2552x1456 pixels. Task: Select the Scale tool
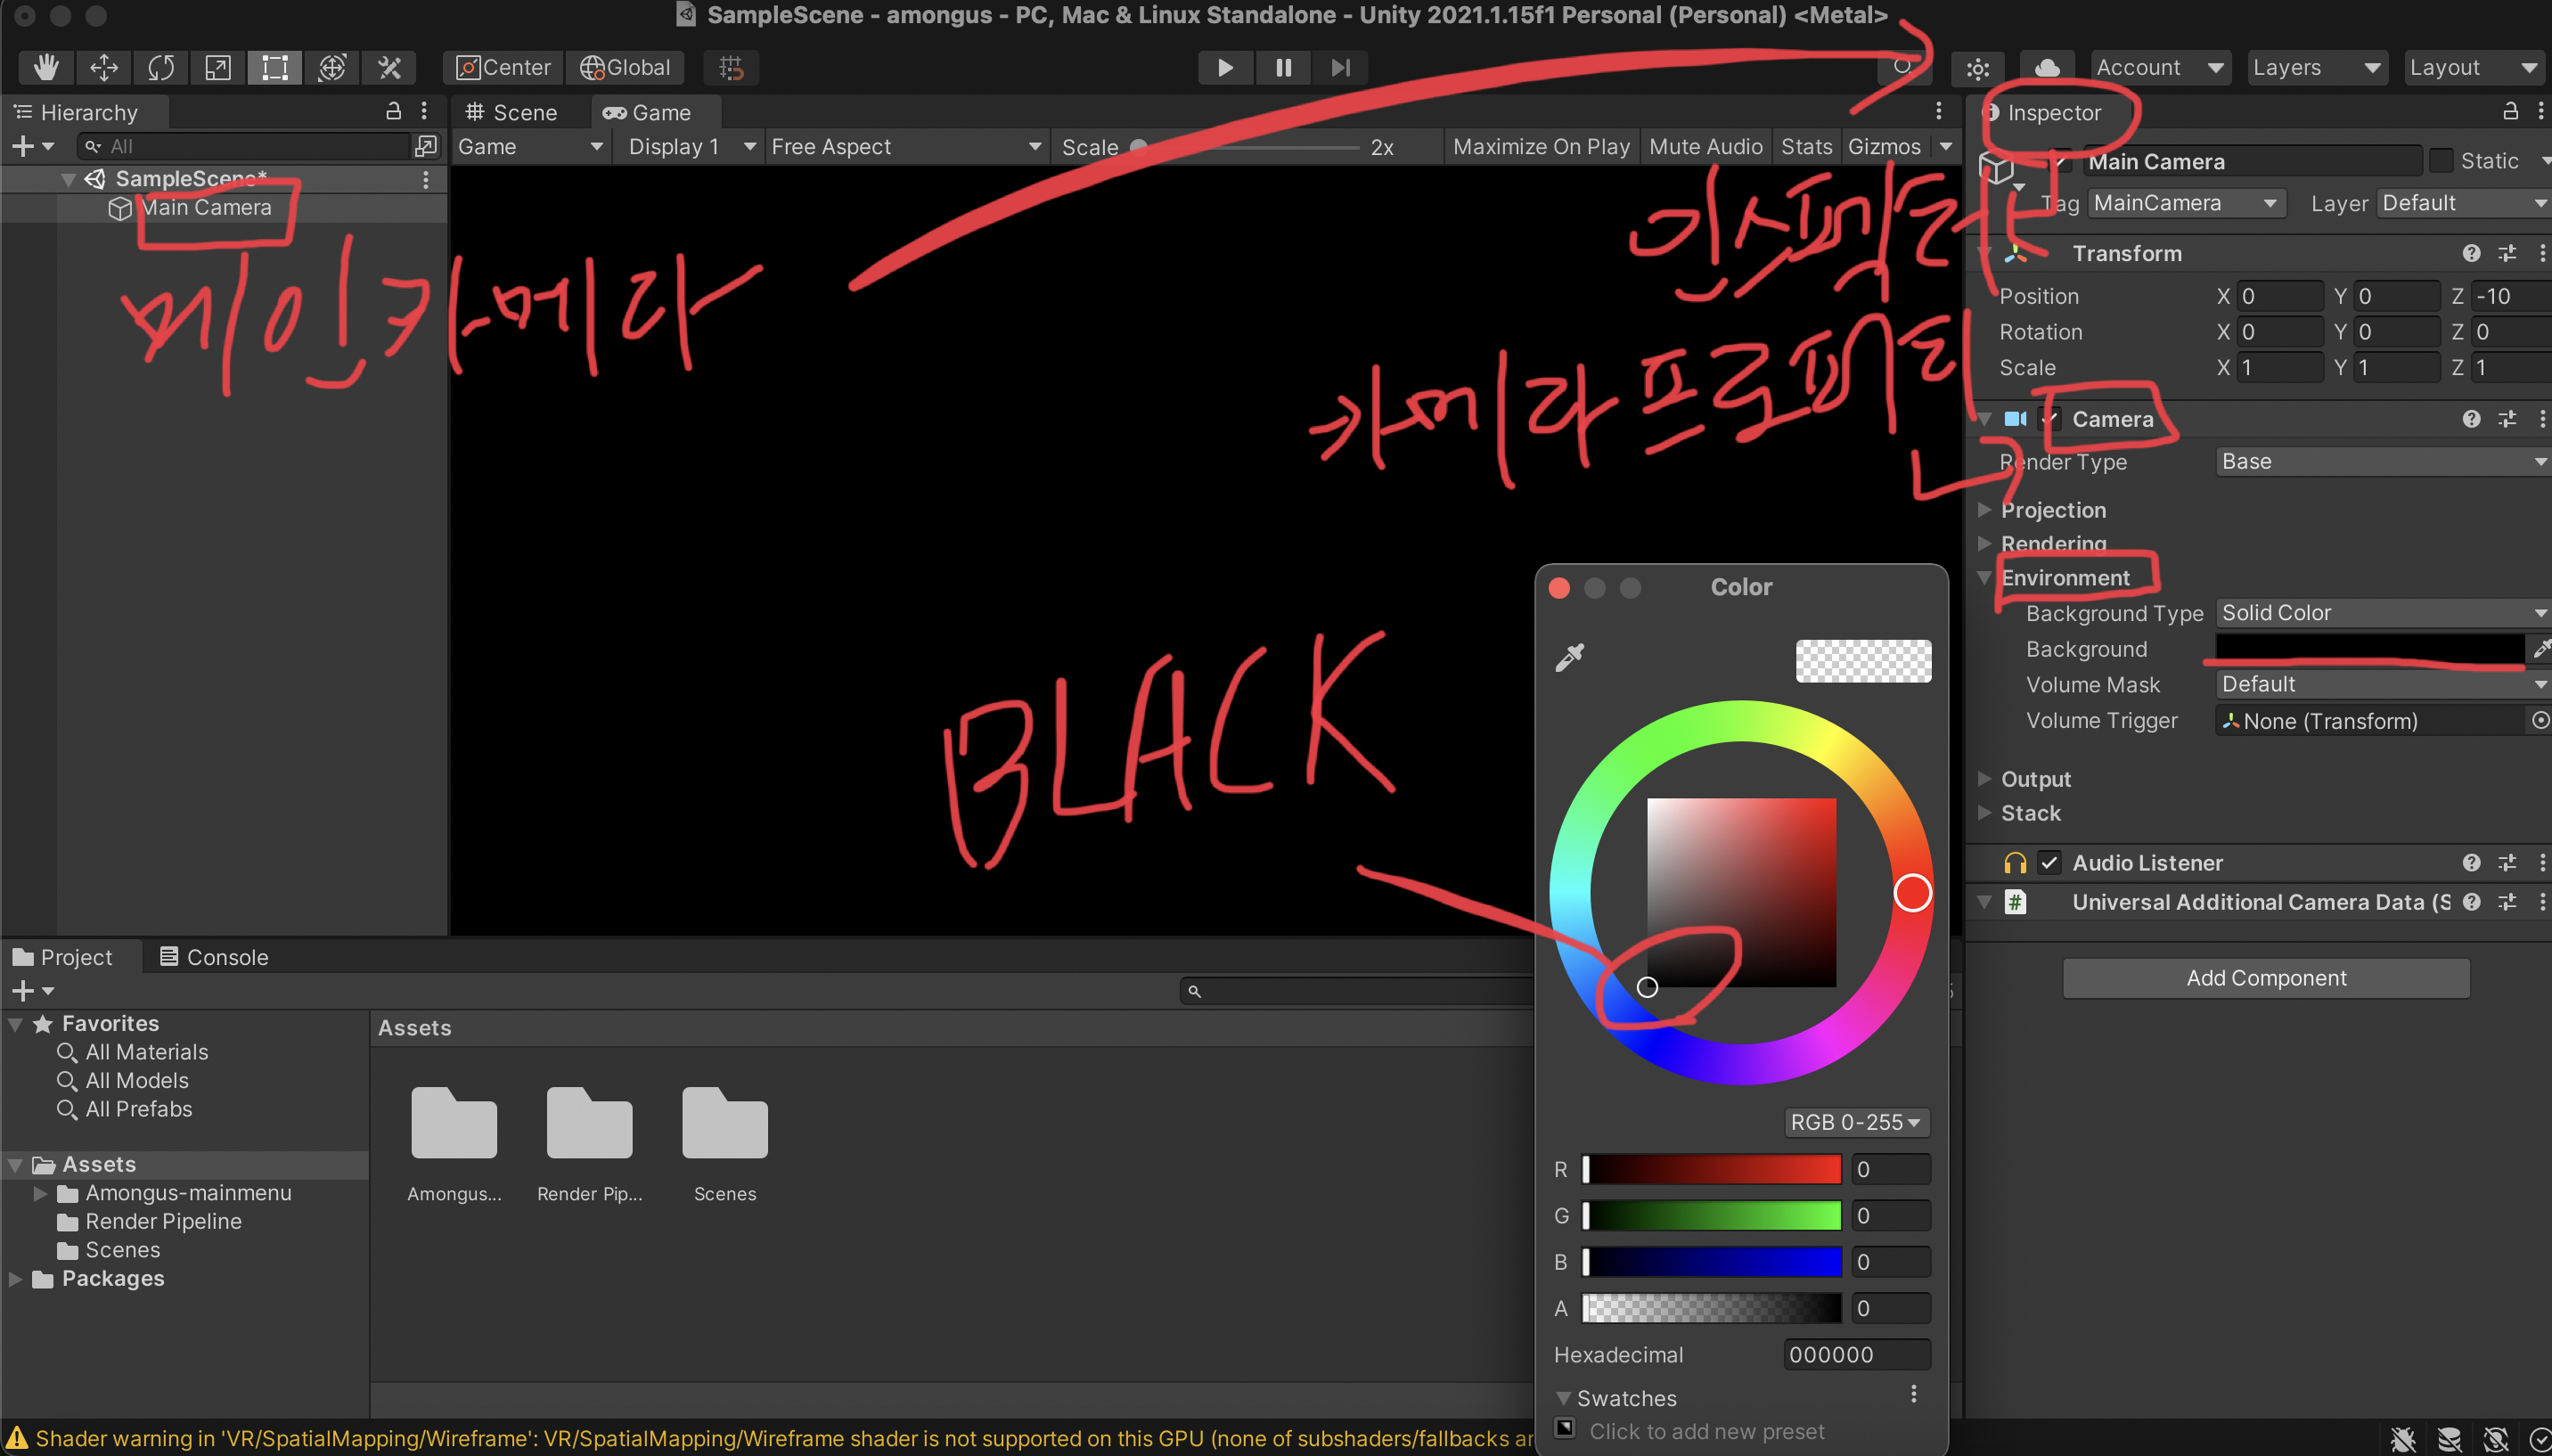(x=217, y=67)
